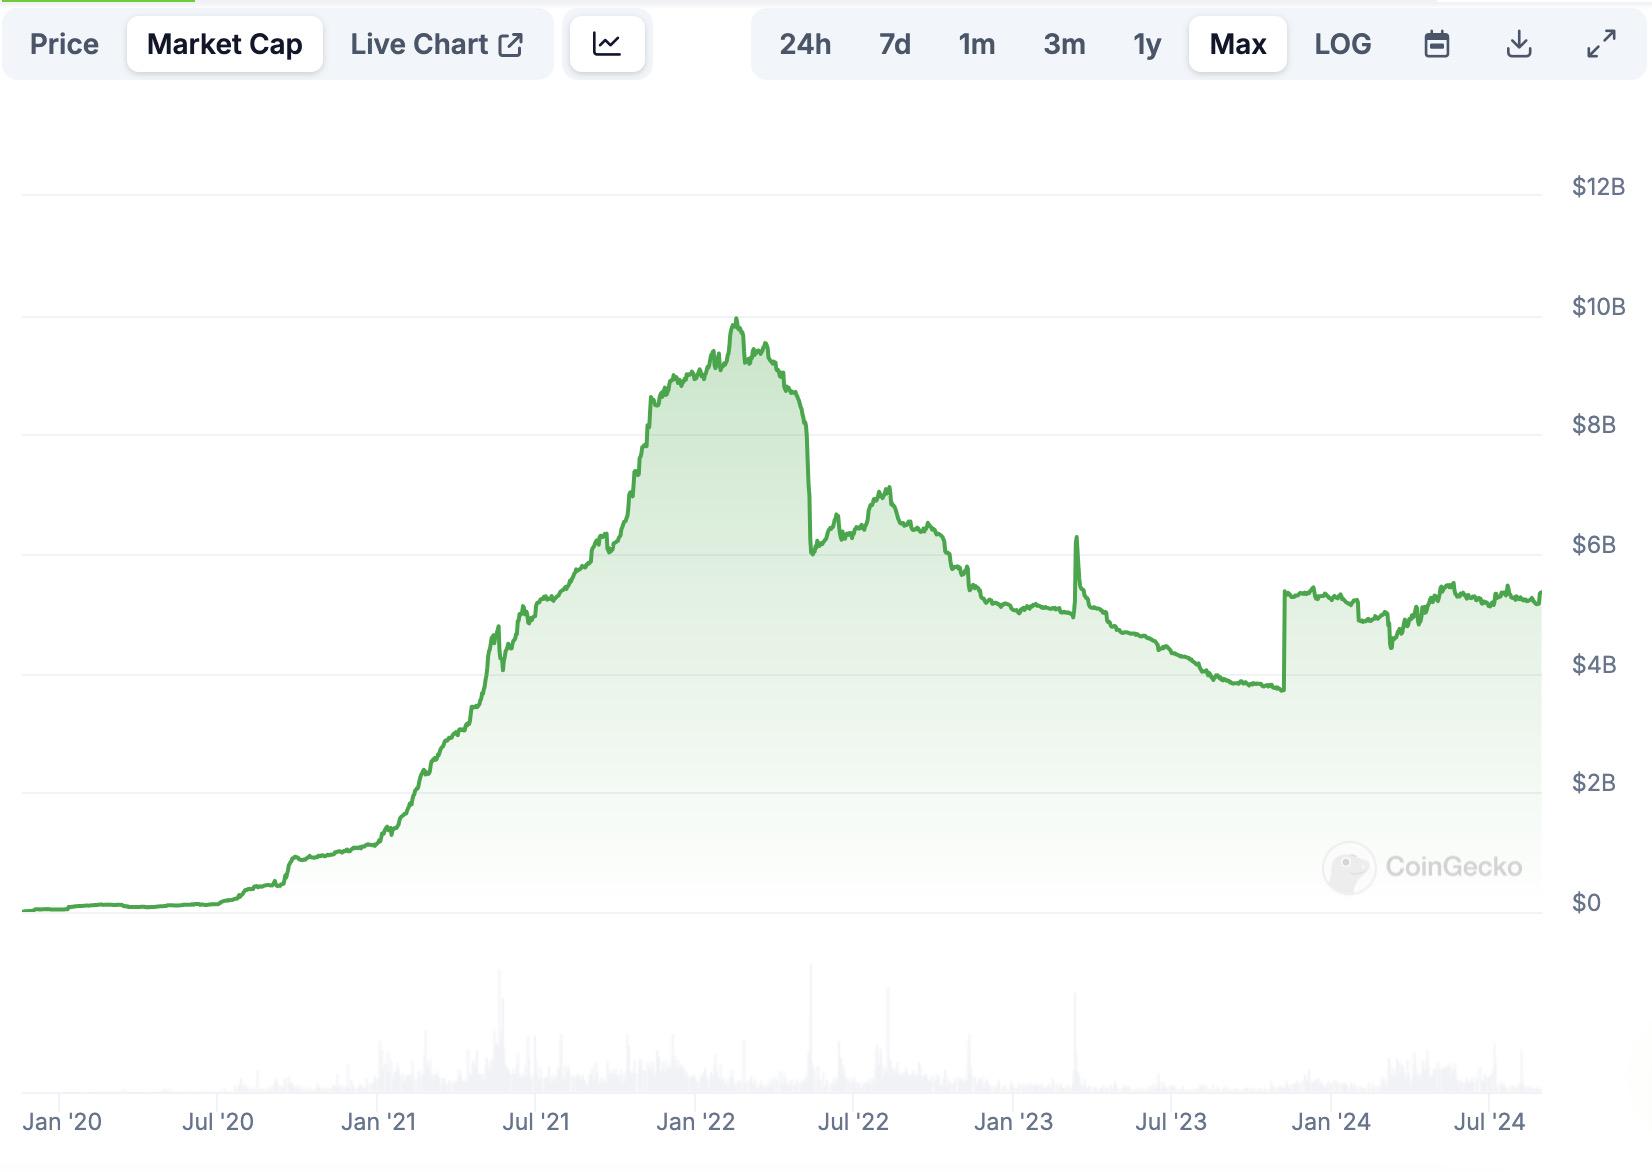The width and height of the screenshot is (1652, 1172).
Task: Click the market cap peak near $10B
Action: point(736,320)
